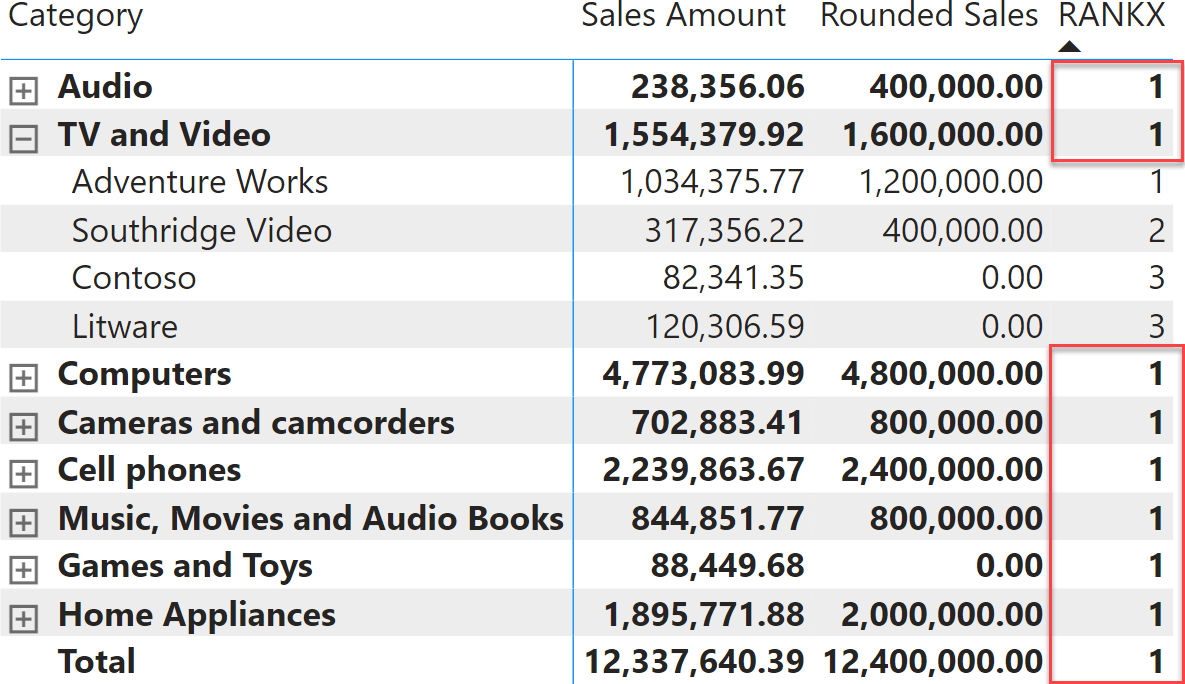1185x684 pixels.
Task: Expand the Cameras and camcorders row
Action: coord(23,426)
